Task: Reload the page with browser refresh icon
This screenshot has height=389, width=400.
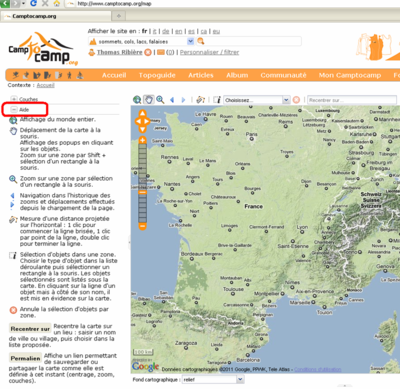Action: (x=33, y=3)
